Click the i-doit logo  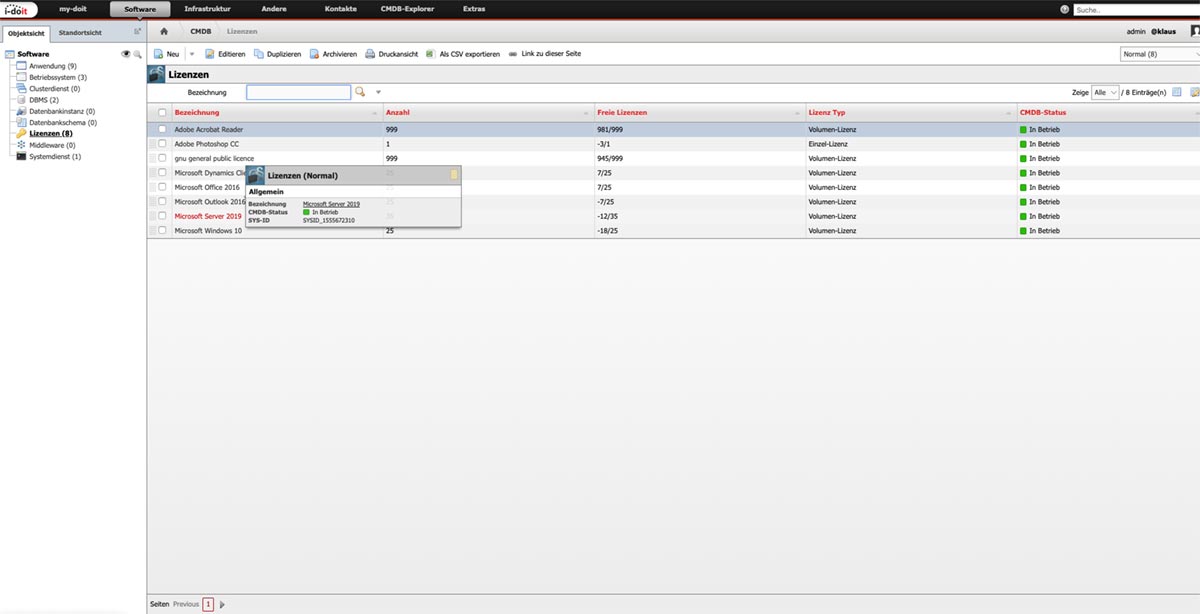pyautogui.click(x=21, y=9)
